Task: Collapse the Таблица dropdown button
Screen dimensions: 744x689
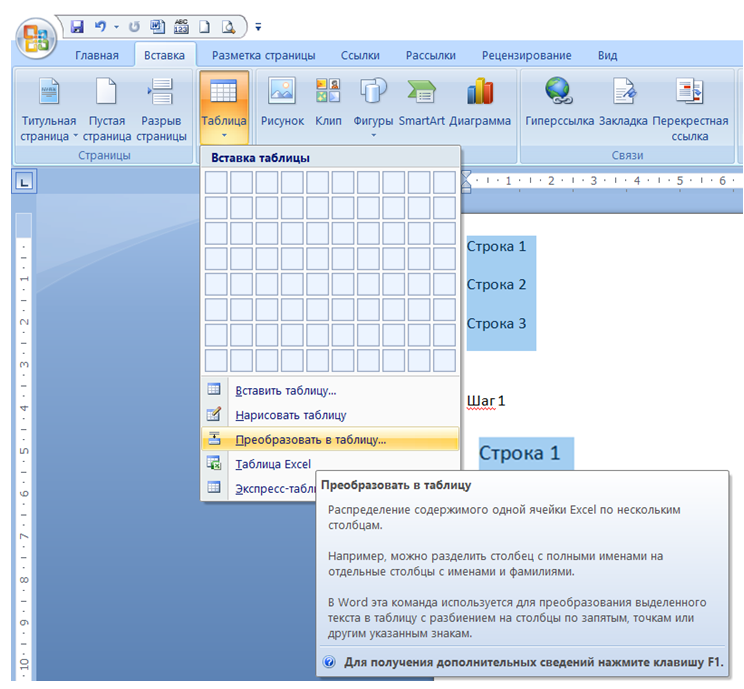Action: tap(224, 107)
